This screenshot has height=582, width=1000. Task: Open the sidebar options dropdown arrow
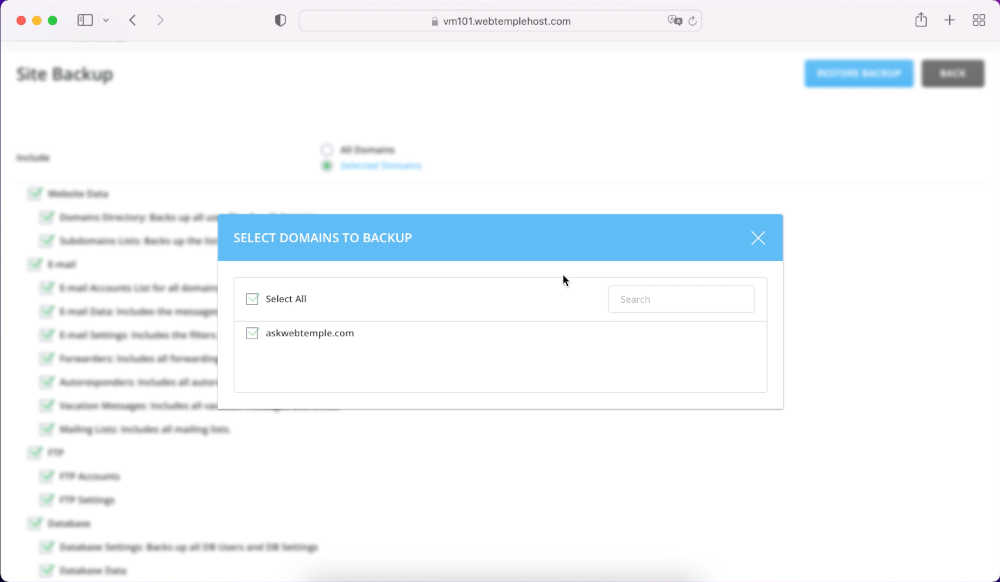click(106, 20)
